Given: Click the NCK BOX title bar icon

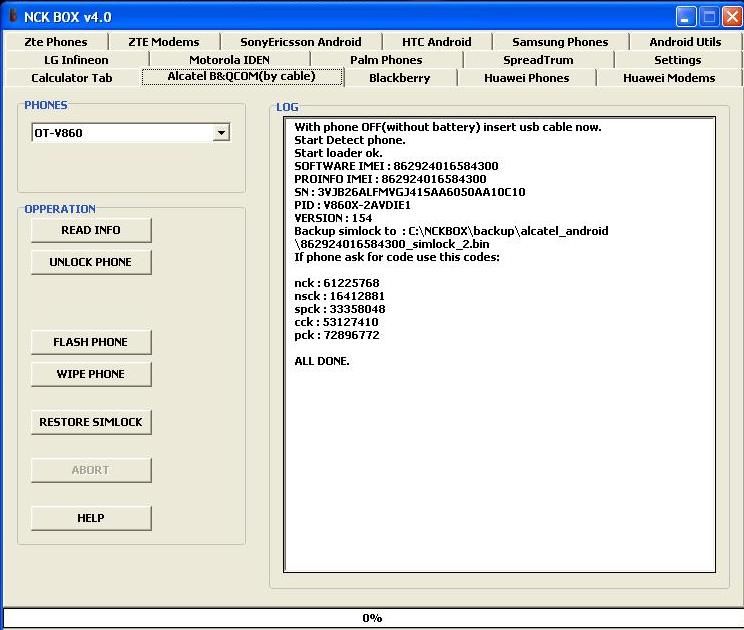Looking at the screenshot, I should [x=13, y=16].
